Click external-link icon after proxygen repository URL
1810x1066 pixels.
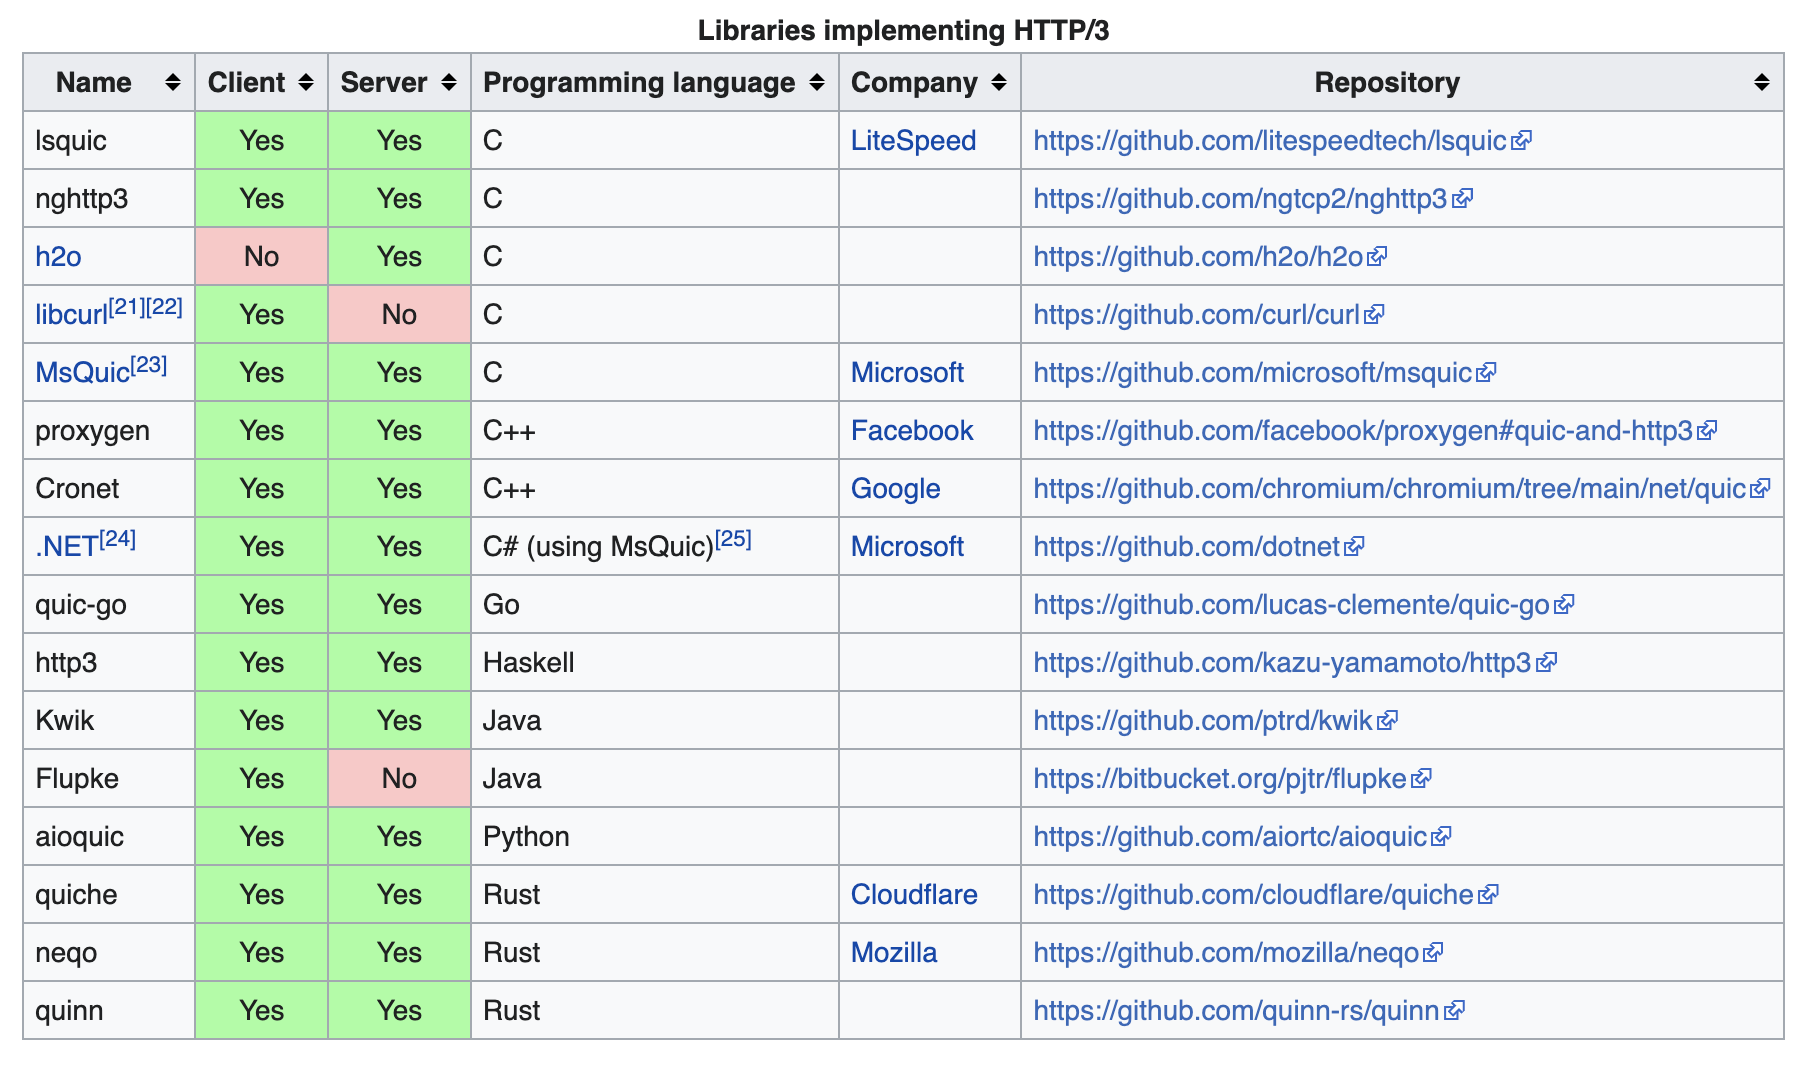click(1708, 430)
